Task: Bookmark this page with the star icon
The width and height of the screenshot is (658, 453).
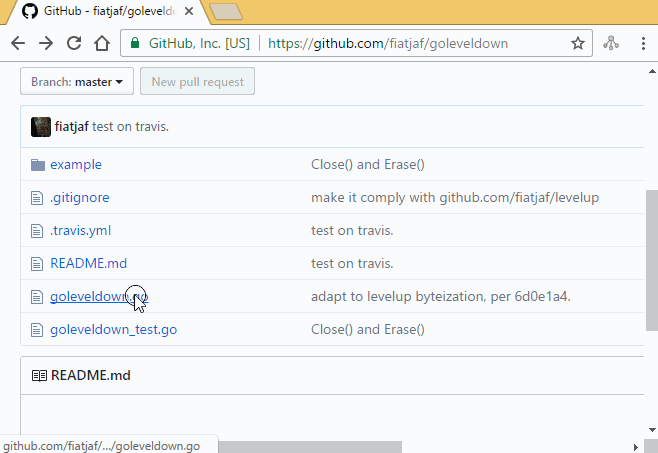Action: 578,43
